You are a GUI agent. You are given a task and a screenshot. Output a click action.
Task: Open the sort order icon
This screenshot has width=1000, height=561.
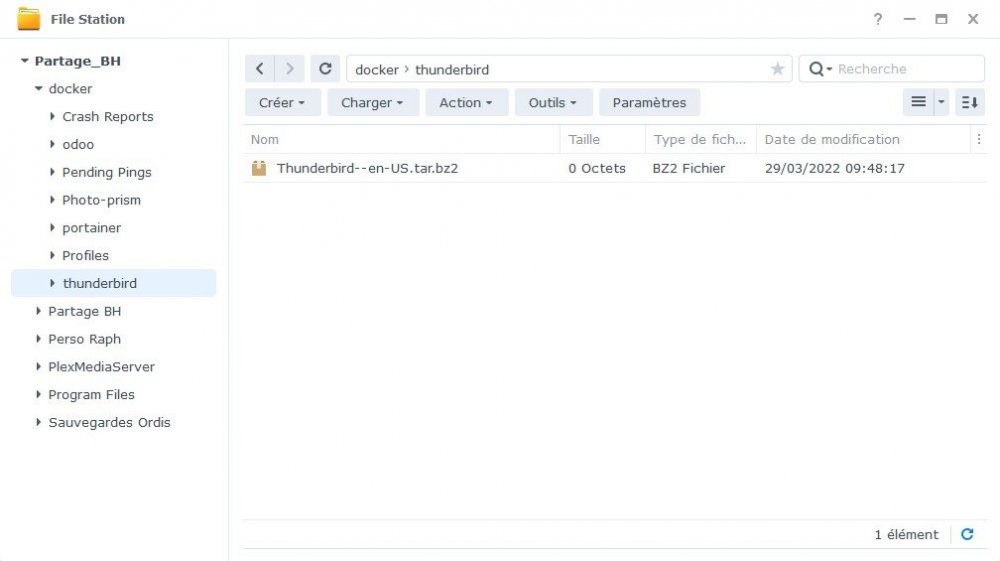pos(970,102)
